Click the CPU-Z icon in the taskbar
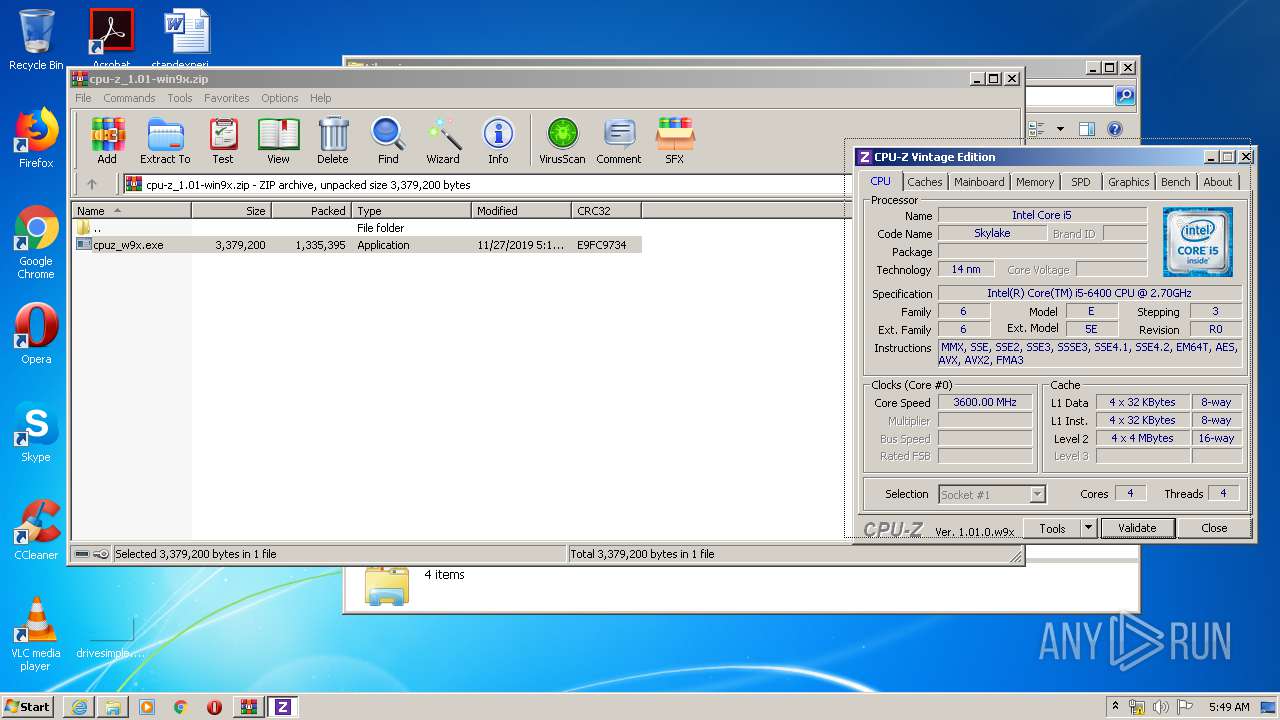 coord(282,706)
